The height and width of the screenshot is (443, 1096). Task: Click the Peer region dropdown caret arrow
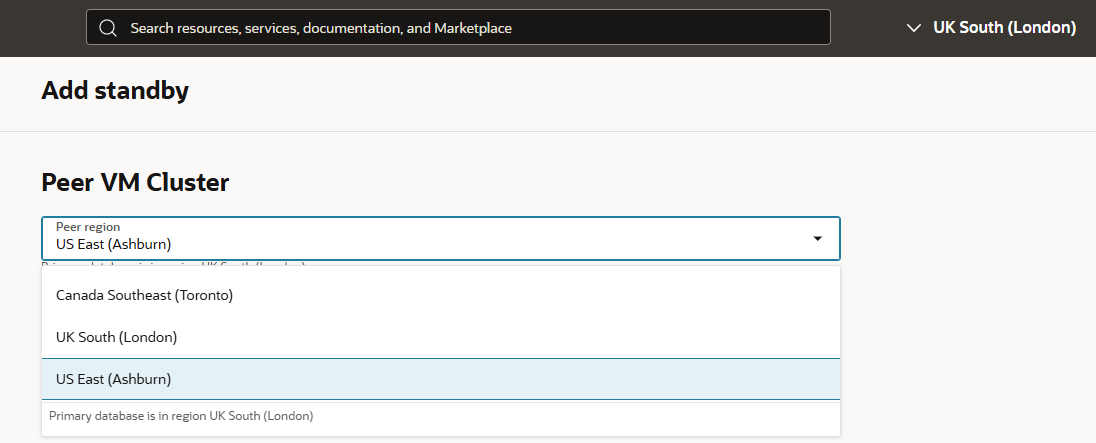[817, 239]
